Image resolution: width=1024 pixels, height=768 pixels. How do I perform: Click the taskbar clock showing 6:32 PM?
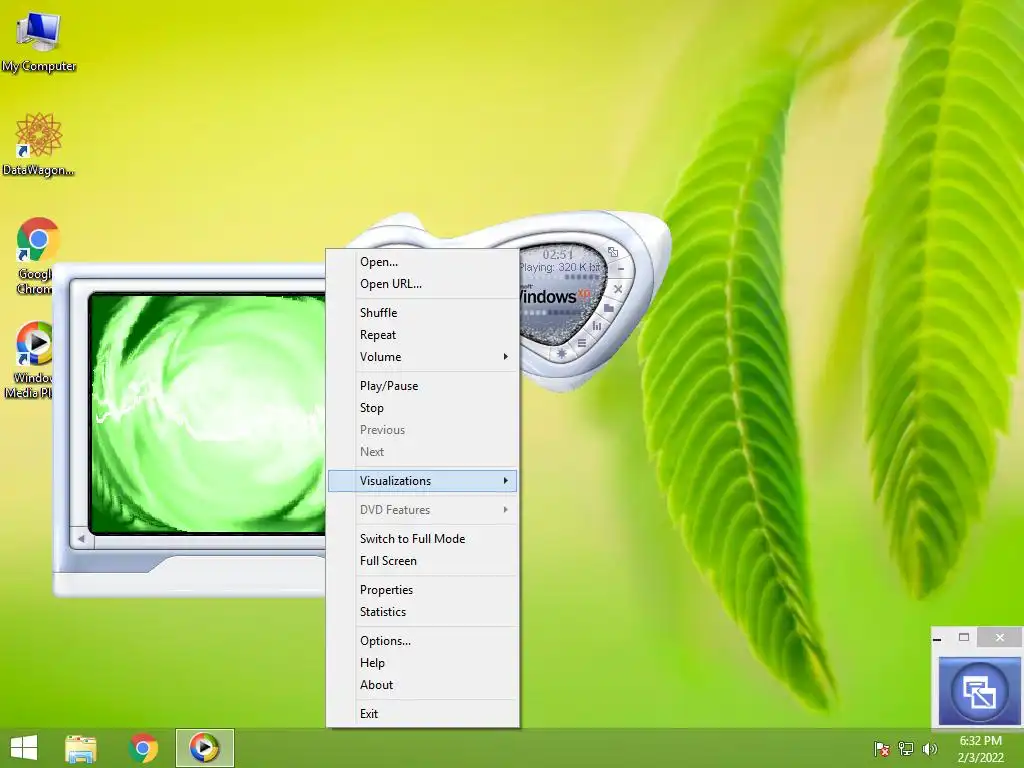[x=980, y=749]
